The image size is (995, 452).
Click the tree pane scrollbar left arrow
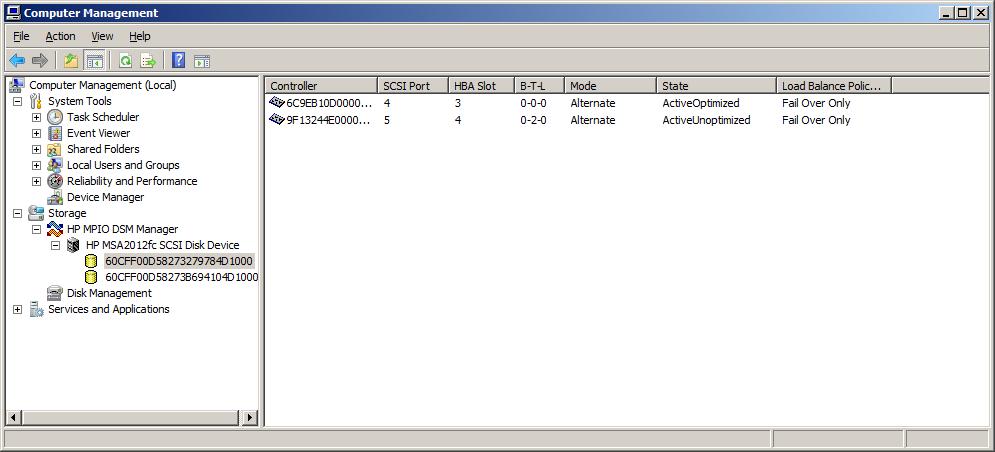pos(13,418)
